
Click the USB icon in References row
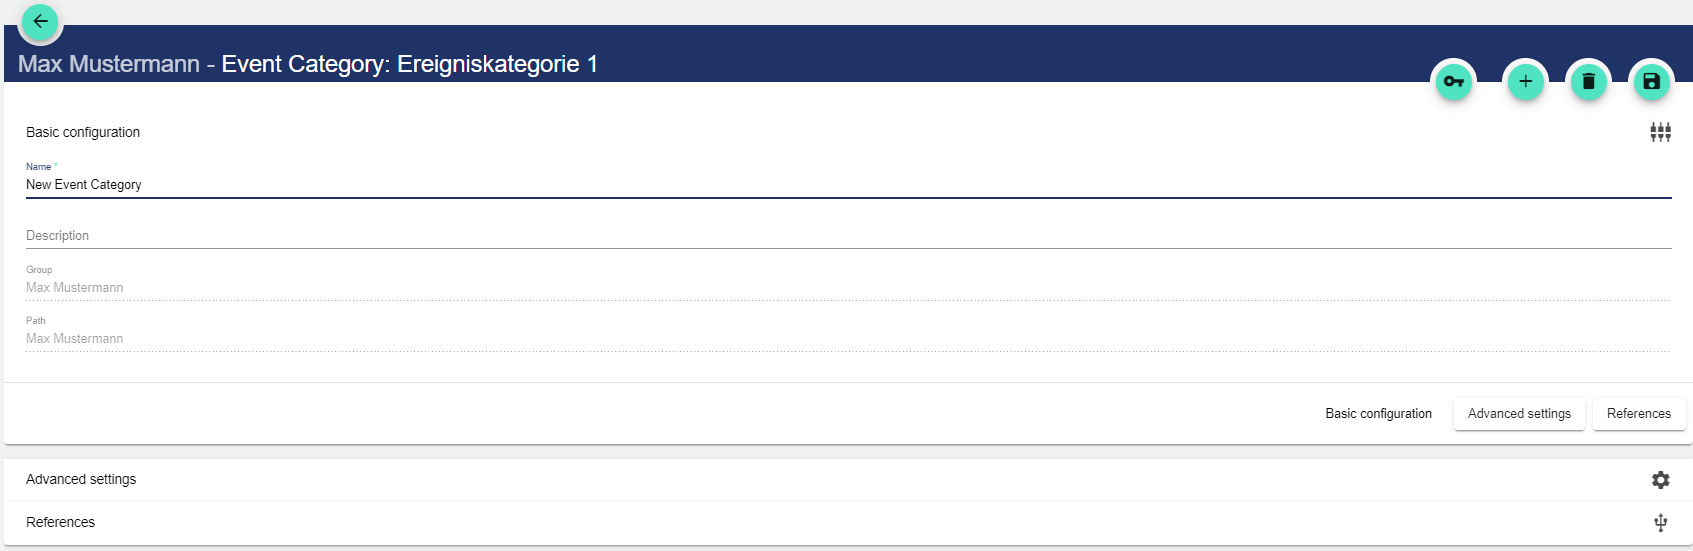(1660, 523)
